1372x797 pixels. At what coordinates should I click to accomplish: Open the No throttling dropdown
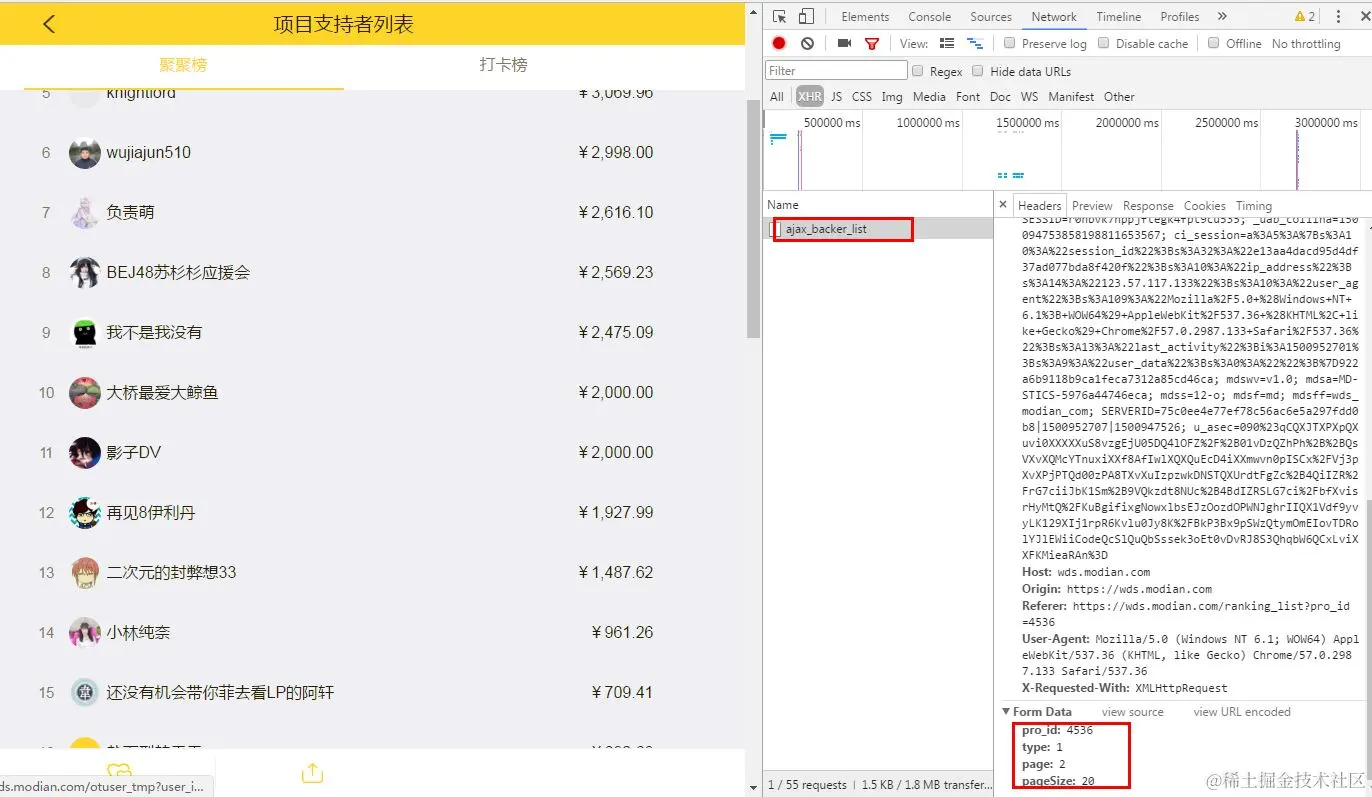[1306, 43]
